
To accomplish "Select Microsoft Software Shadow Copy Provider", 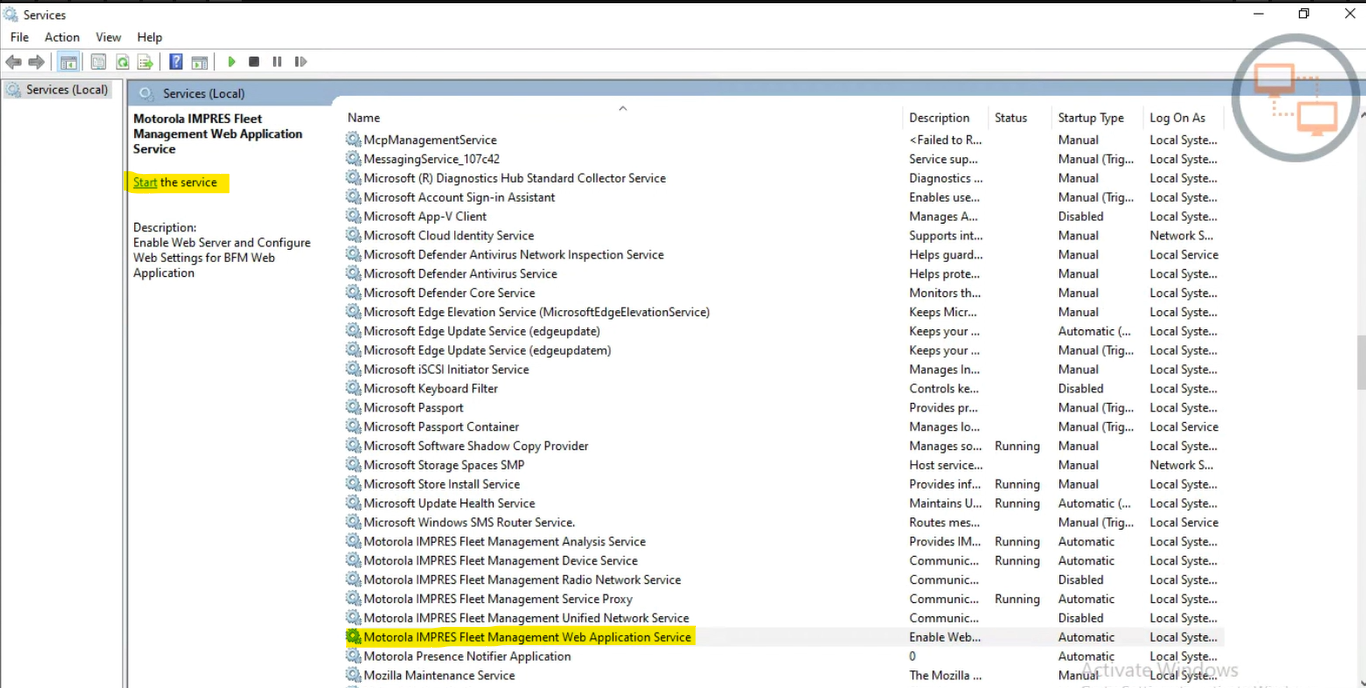I will click(476, 446).
